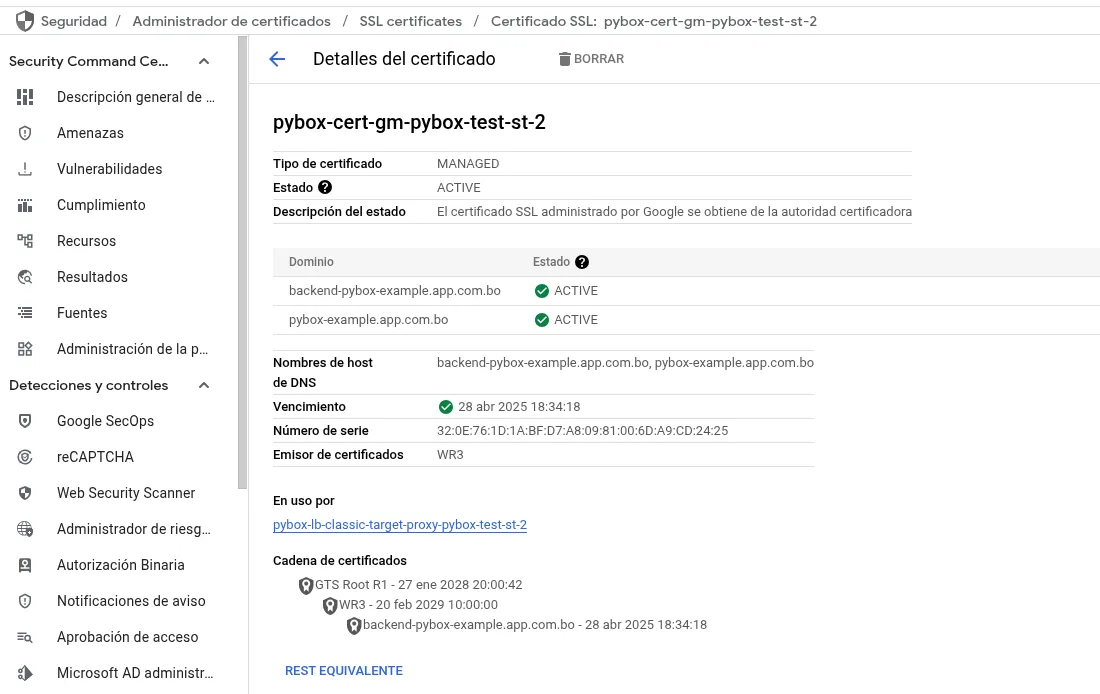Click the reCAPTCHA icon in sidebar
This screenshot has width=1100, height=694.
pos(25,457)
